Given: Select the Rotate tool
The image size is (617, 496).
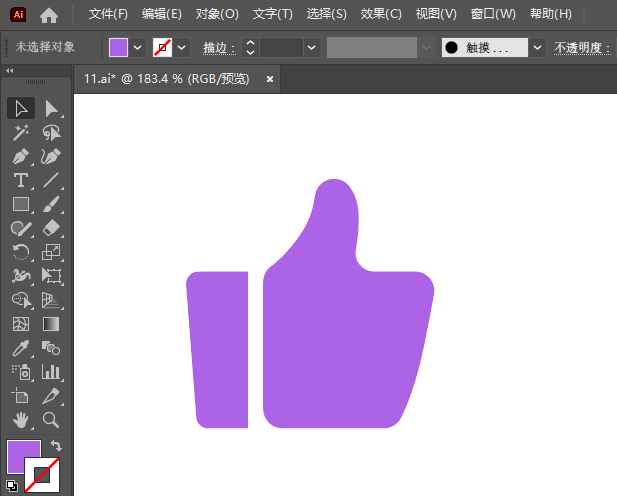Looking at the screenshot, I should click(x=21, y=252).
